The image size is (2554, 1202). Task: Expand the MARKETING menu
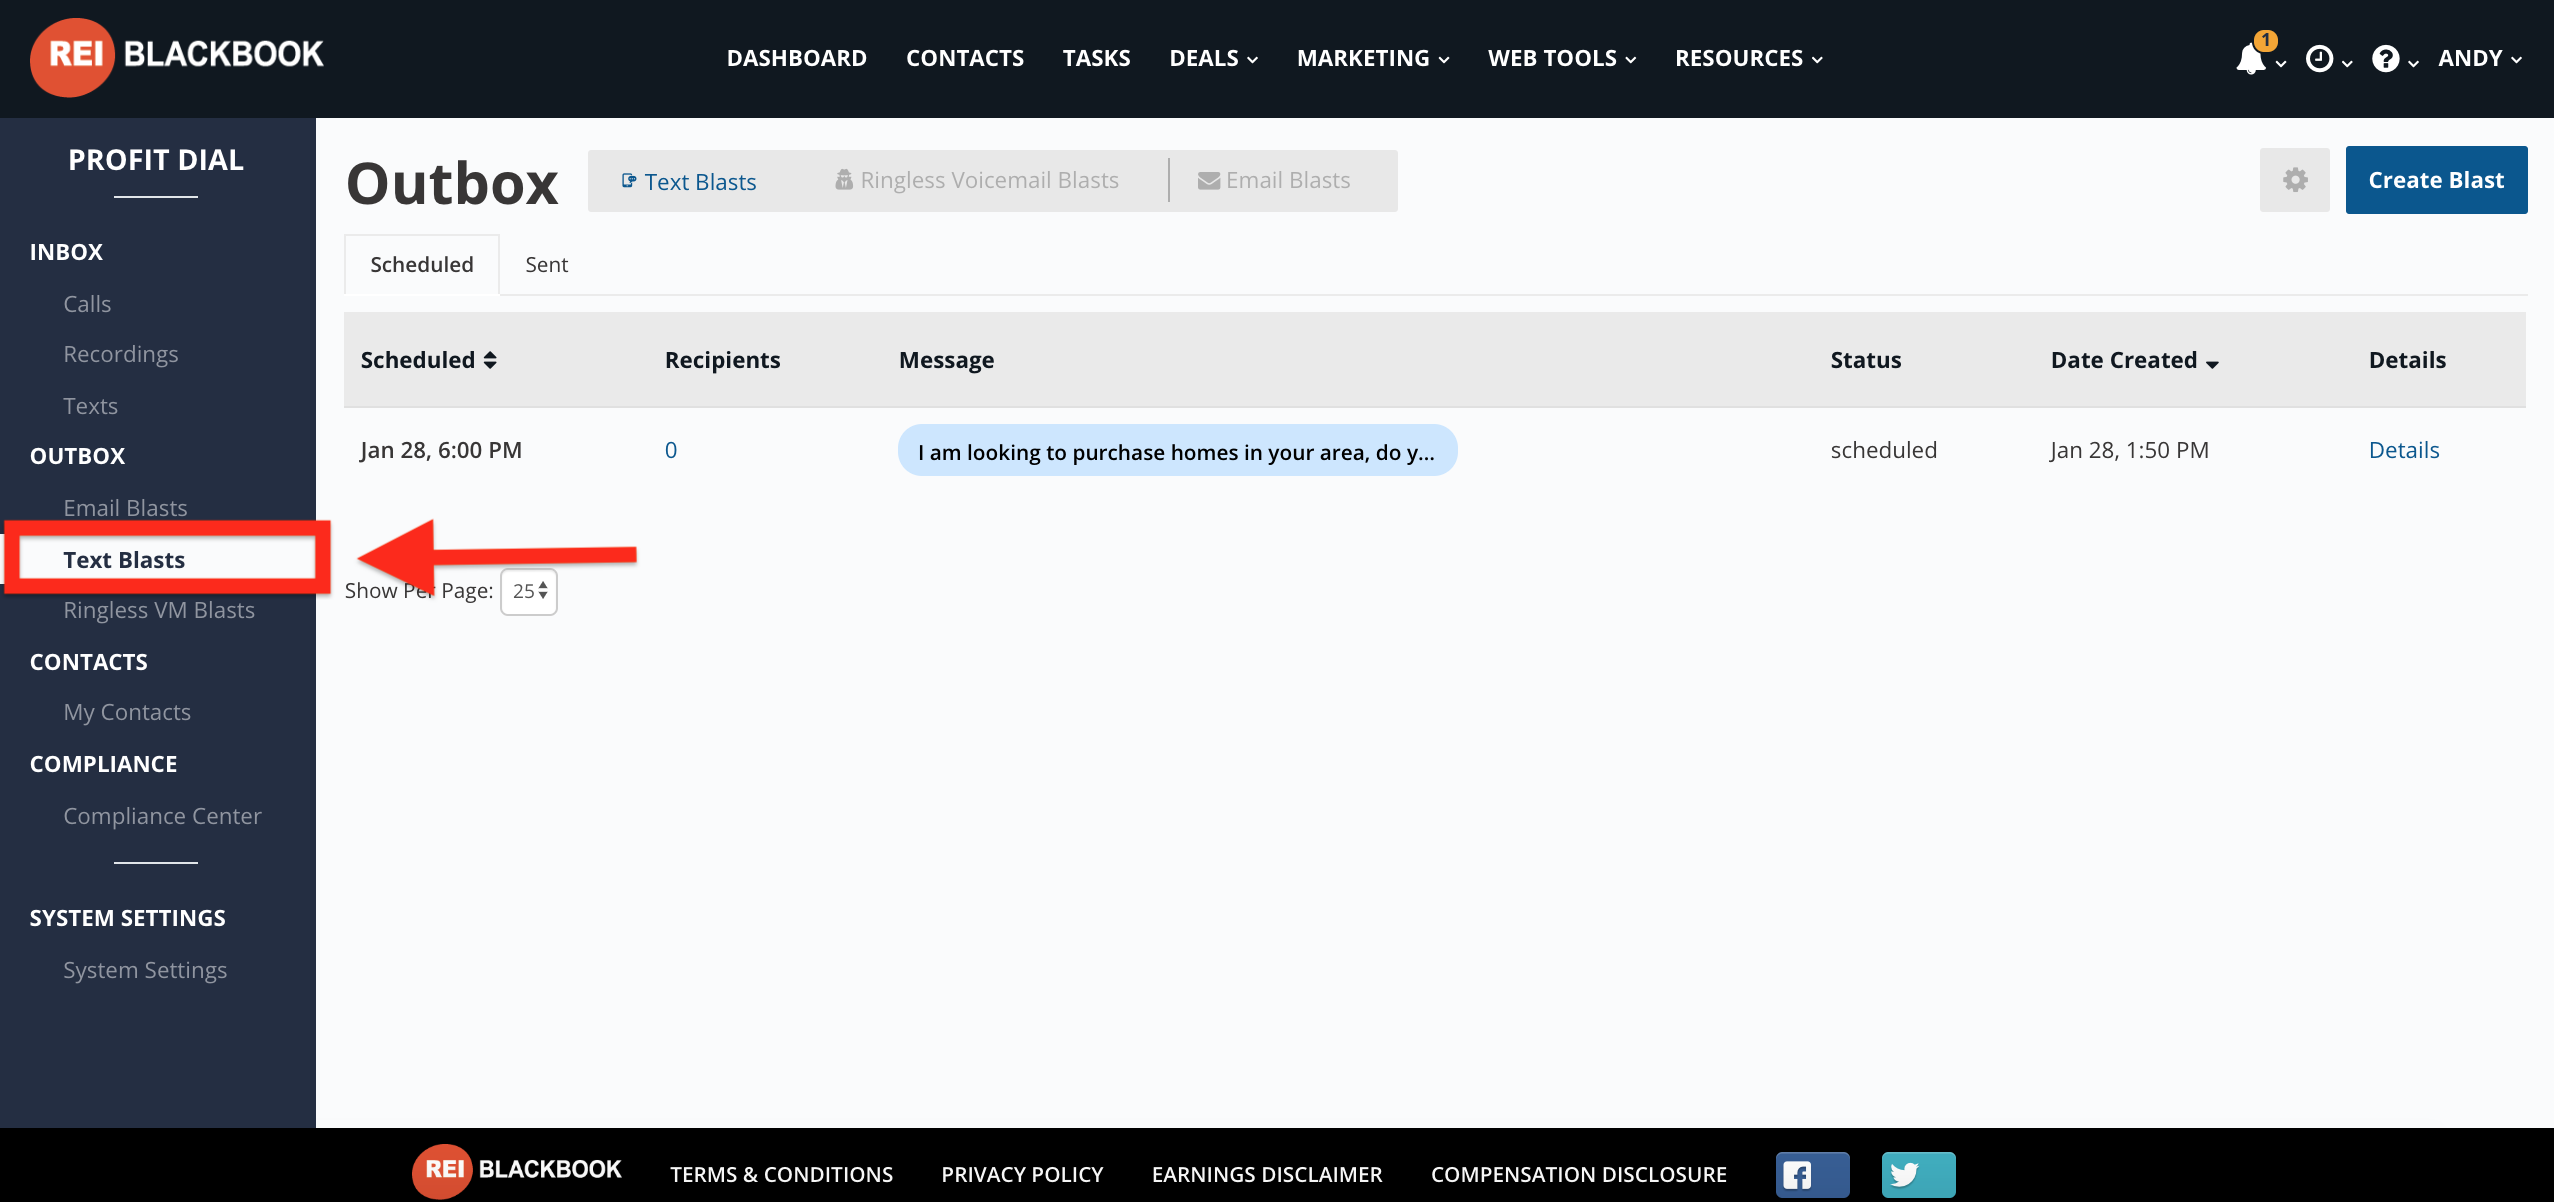[1372, 58]
